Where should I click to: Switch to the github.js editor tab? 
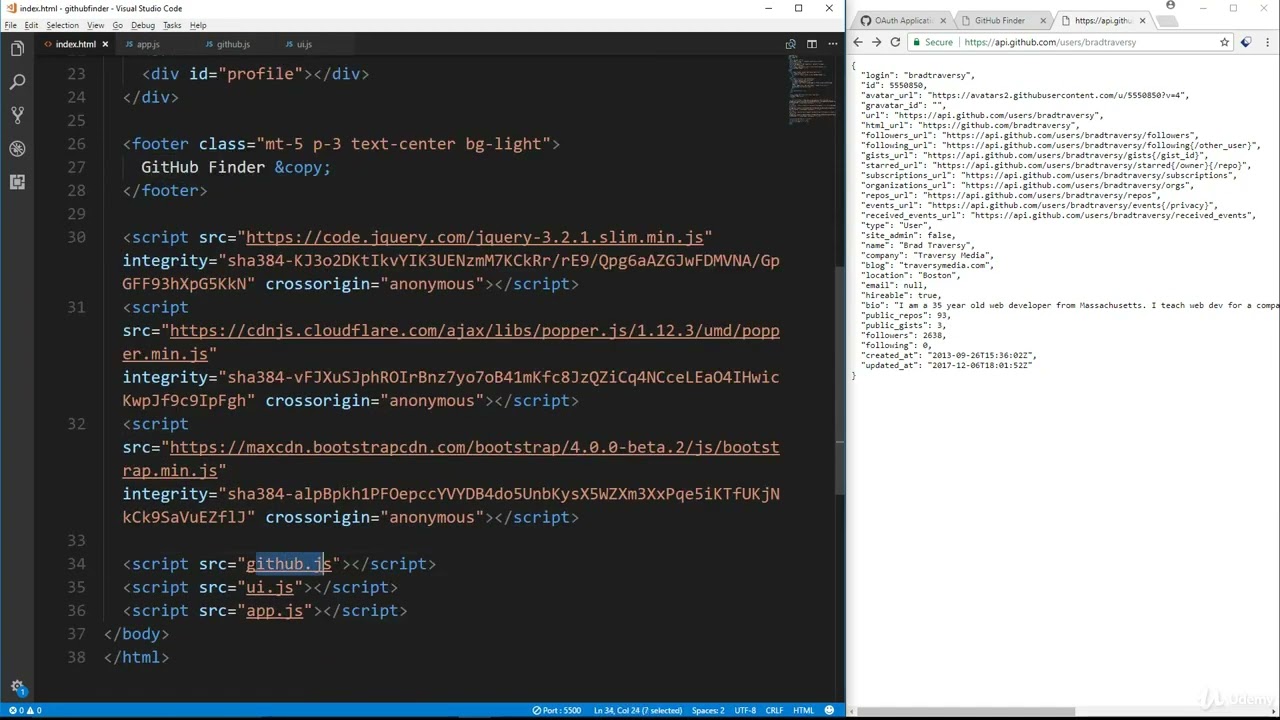[233, 44]
